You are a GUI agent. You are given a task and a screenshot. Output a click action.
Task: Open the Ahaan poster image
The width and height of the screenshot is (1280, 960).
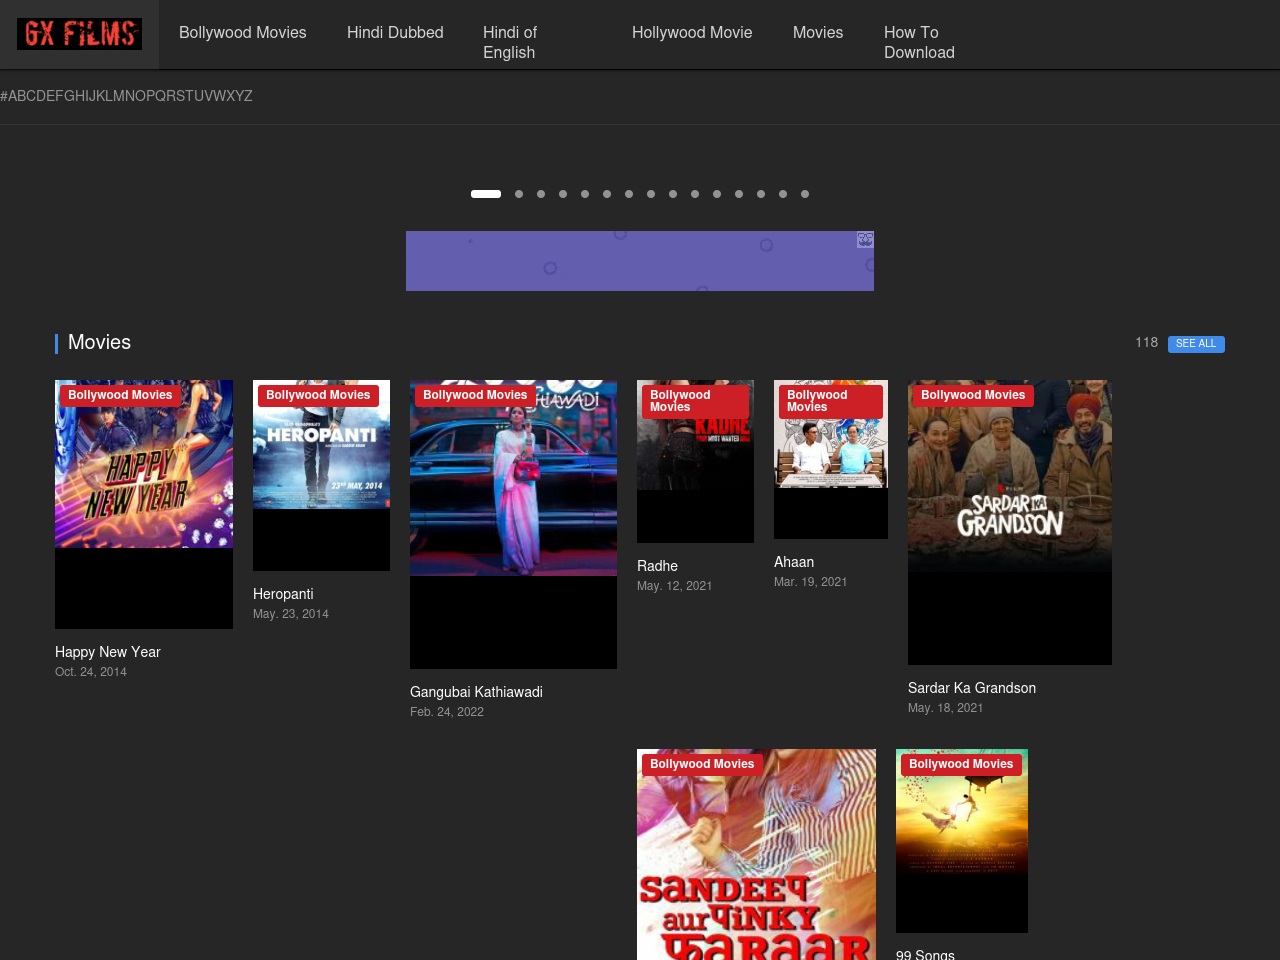pos(831,459)
